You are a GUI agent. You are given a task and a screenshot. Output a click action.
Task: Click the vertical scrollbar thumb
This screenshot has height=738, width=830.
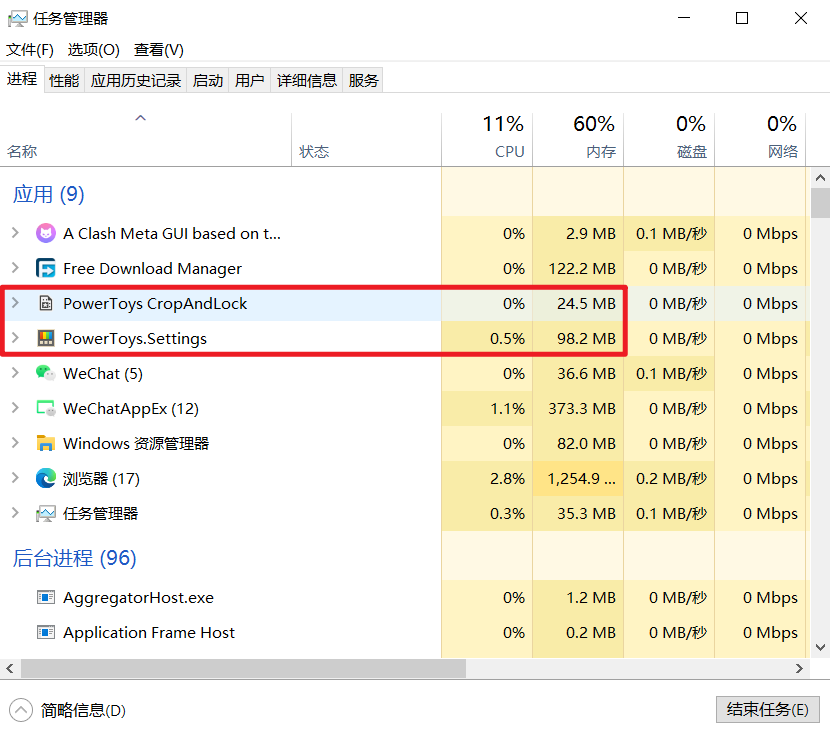[x=820, y=203]
